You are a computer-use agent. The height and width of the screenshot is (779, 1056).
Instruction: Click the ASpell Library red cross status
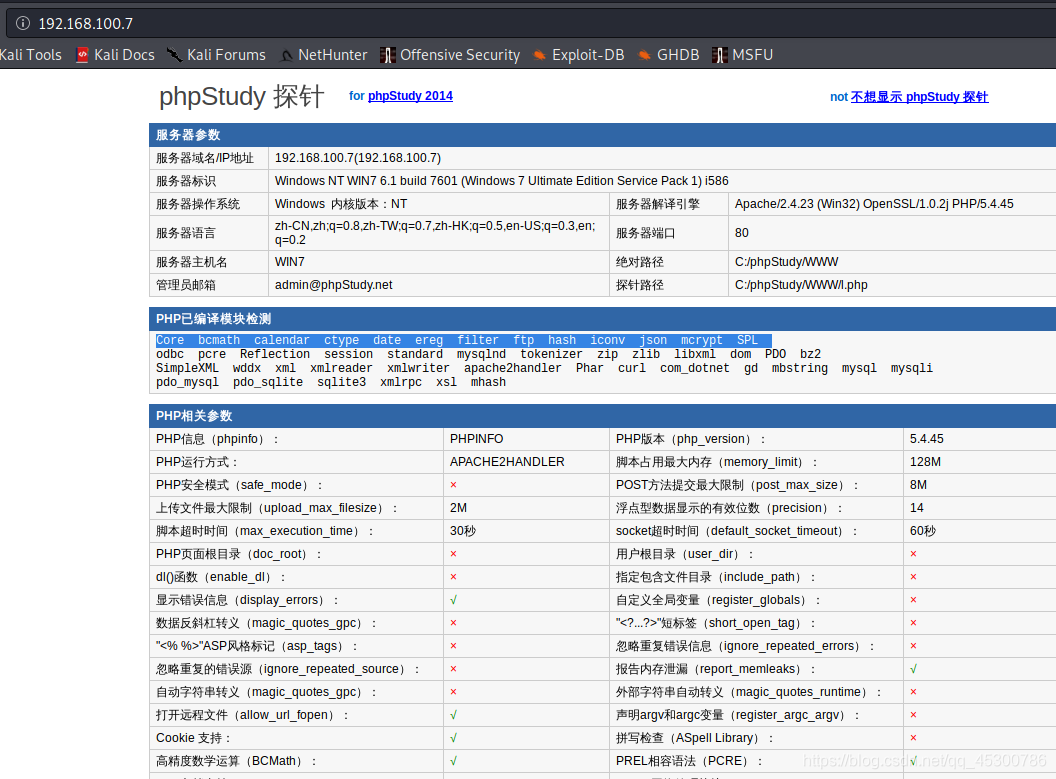point(913,738)
